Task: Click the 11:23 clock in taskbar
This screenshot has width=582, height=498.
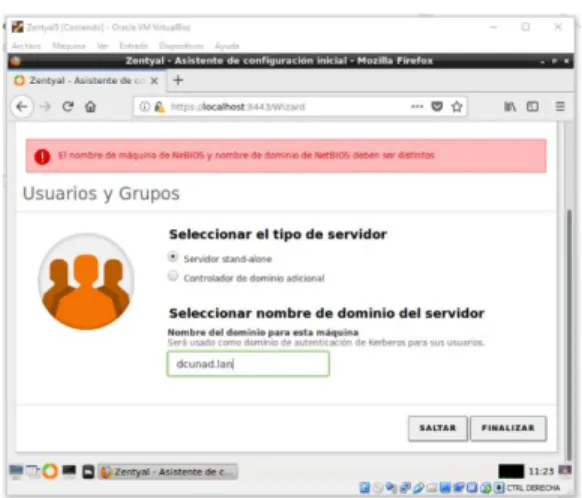Action: [x=541, y=471]
